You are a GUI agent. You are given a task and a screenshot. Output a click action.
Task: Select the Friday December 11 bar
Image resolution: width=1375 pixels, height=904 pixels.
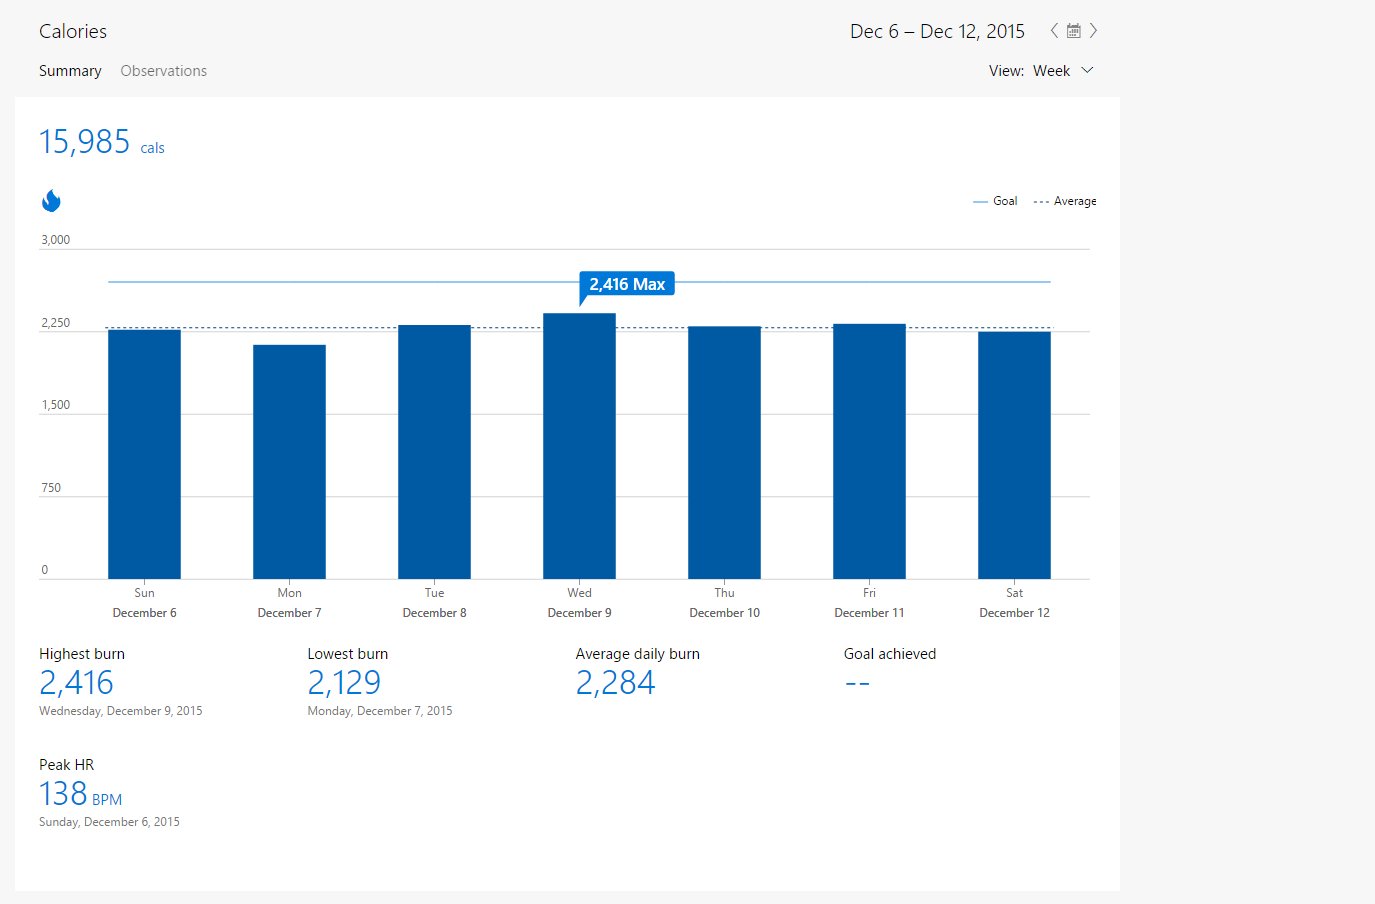tap(869, 451)
